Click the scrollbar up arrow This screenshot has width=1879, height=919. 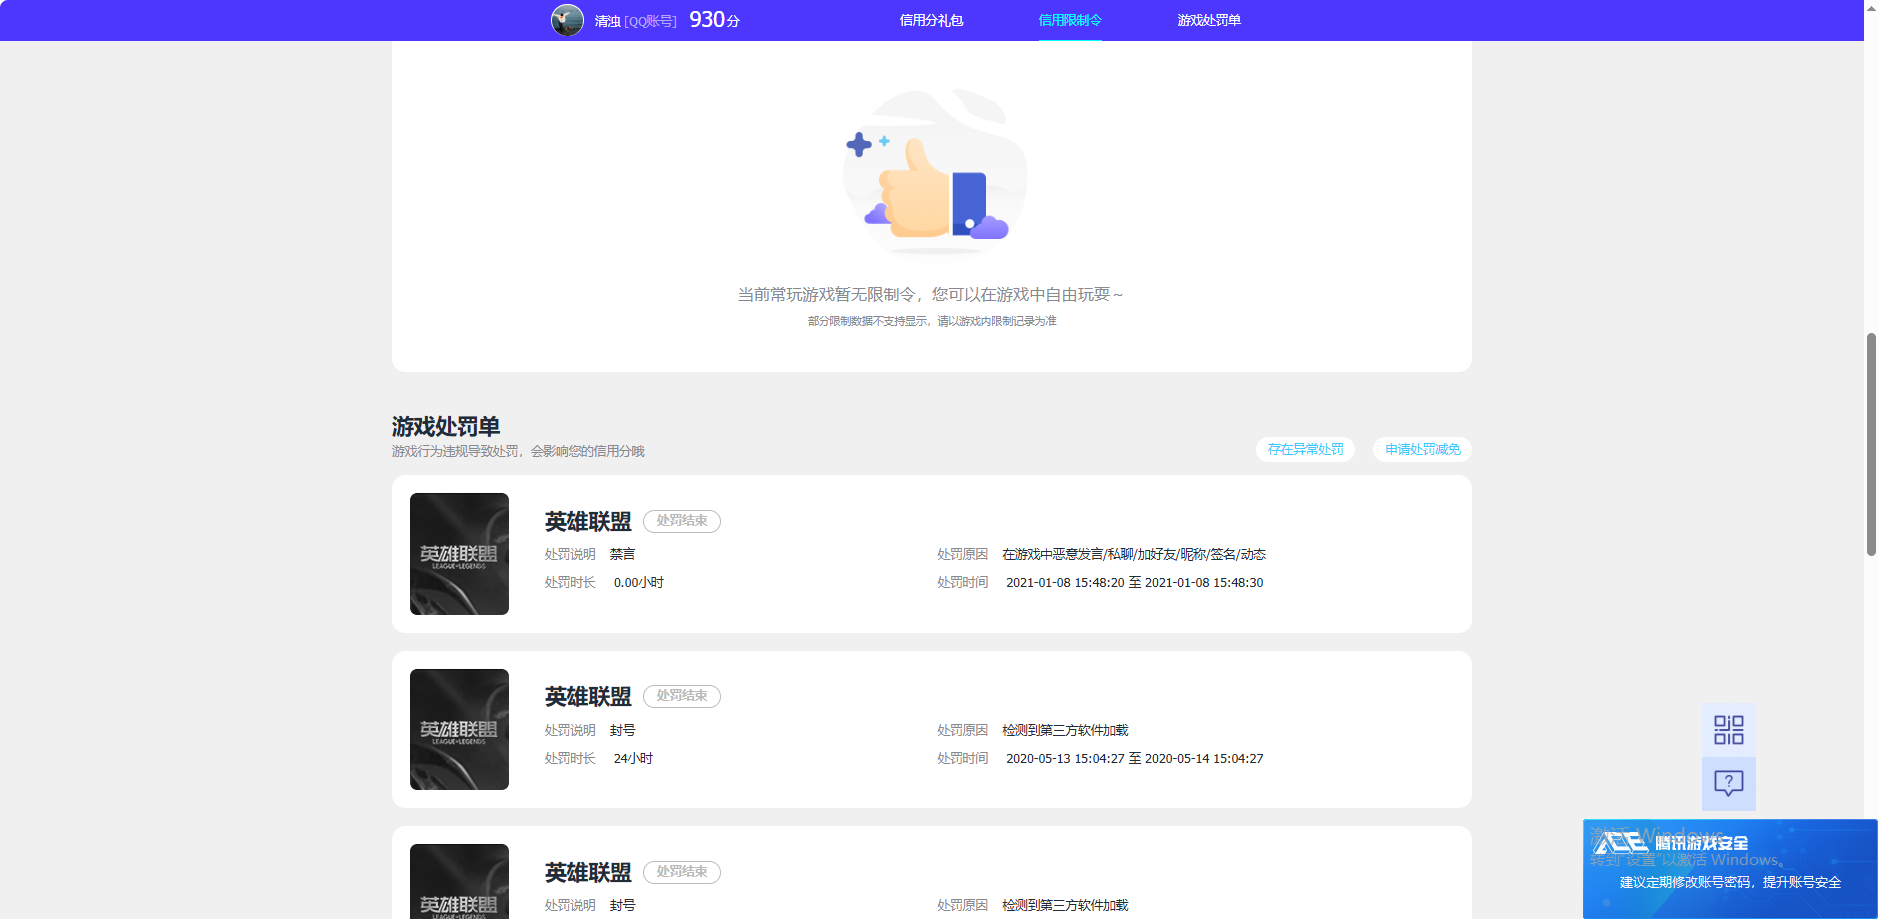[1871, 7]
